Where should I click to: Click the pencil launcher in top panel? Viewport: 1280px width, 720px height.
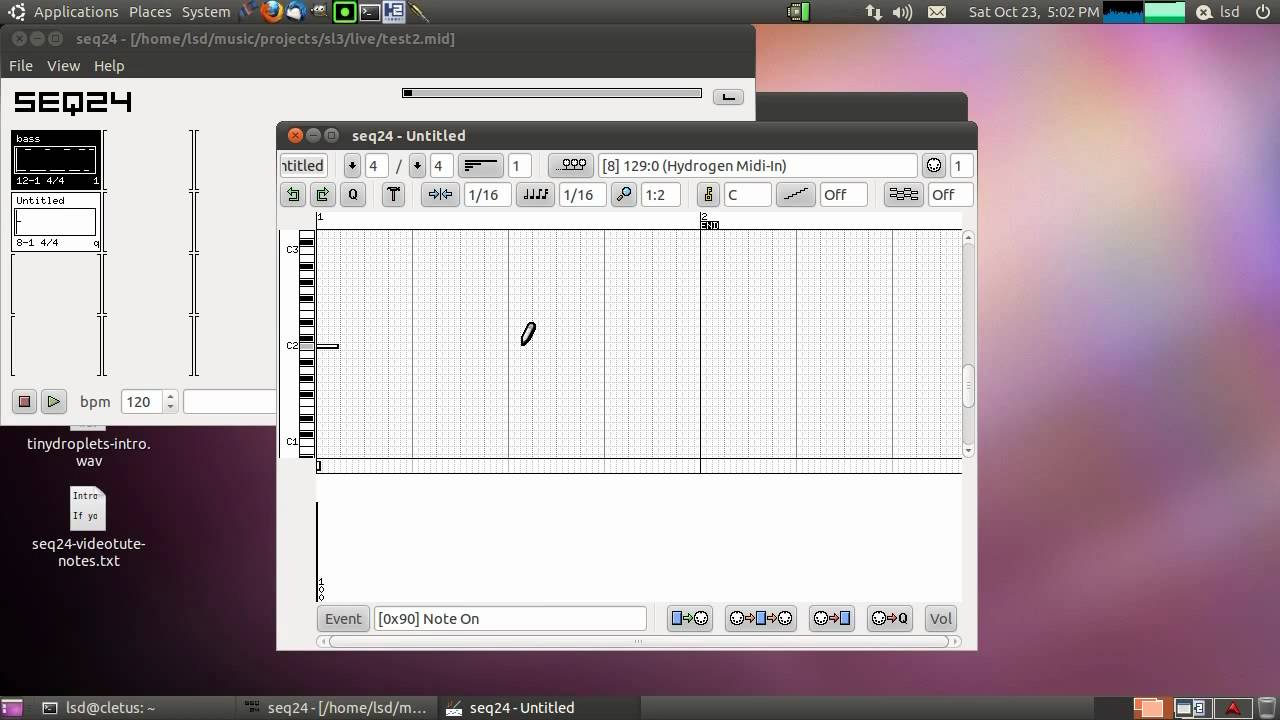419,12
